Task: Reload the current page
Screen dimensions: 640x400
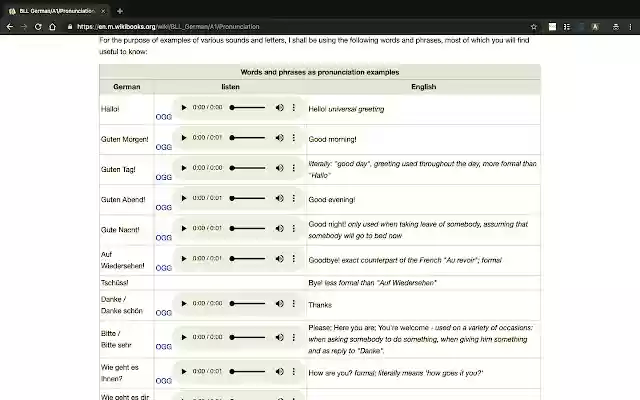Action: pyautogui.click(x=38, y=27)
